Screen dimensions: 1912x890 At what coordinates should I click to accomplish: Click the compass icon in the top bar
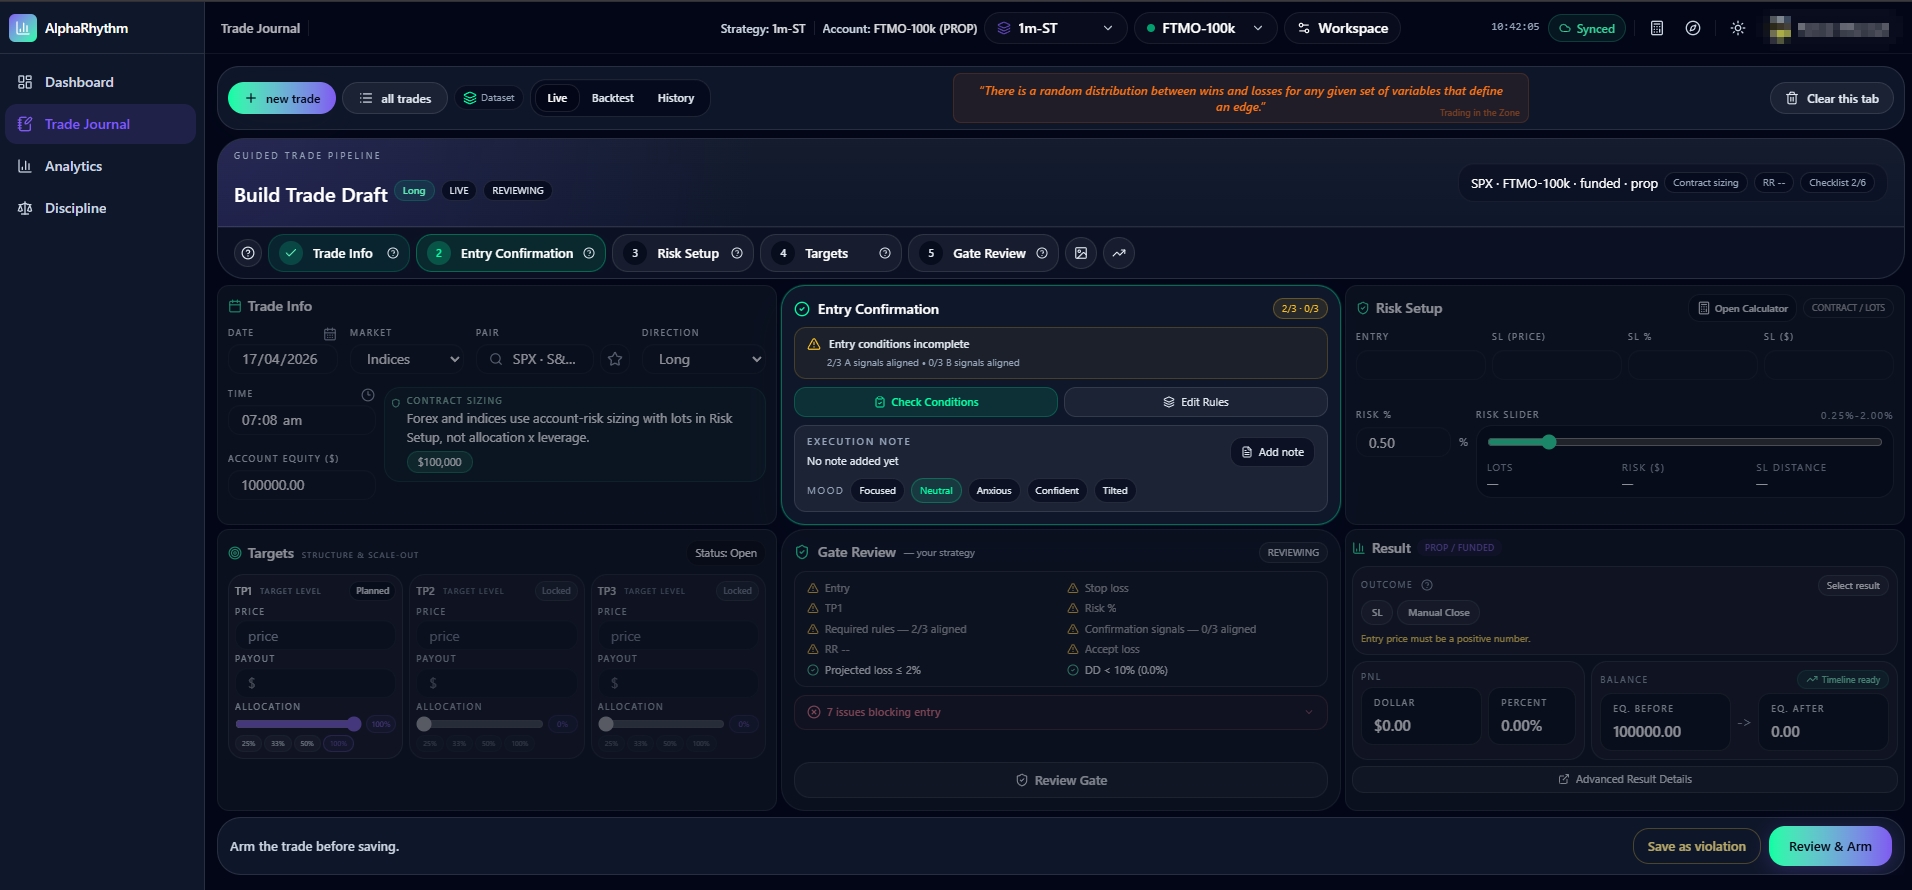(1692, 28)
